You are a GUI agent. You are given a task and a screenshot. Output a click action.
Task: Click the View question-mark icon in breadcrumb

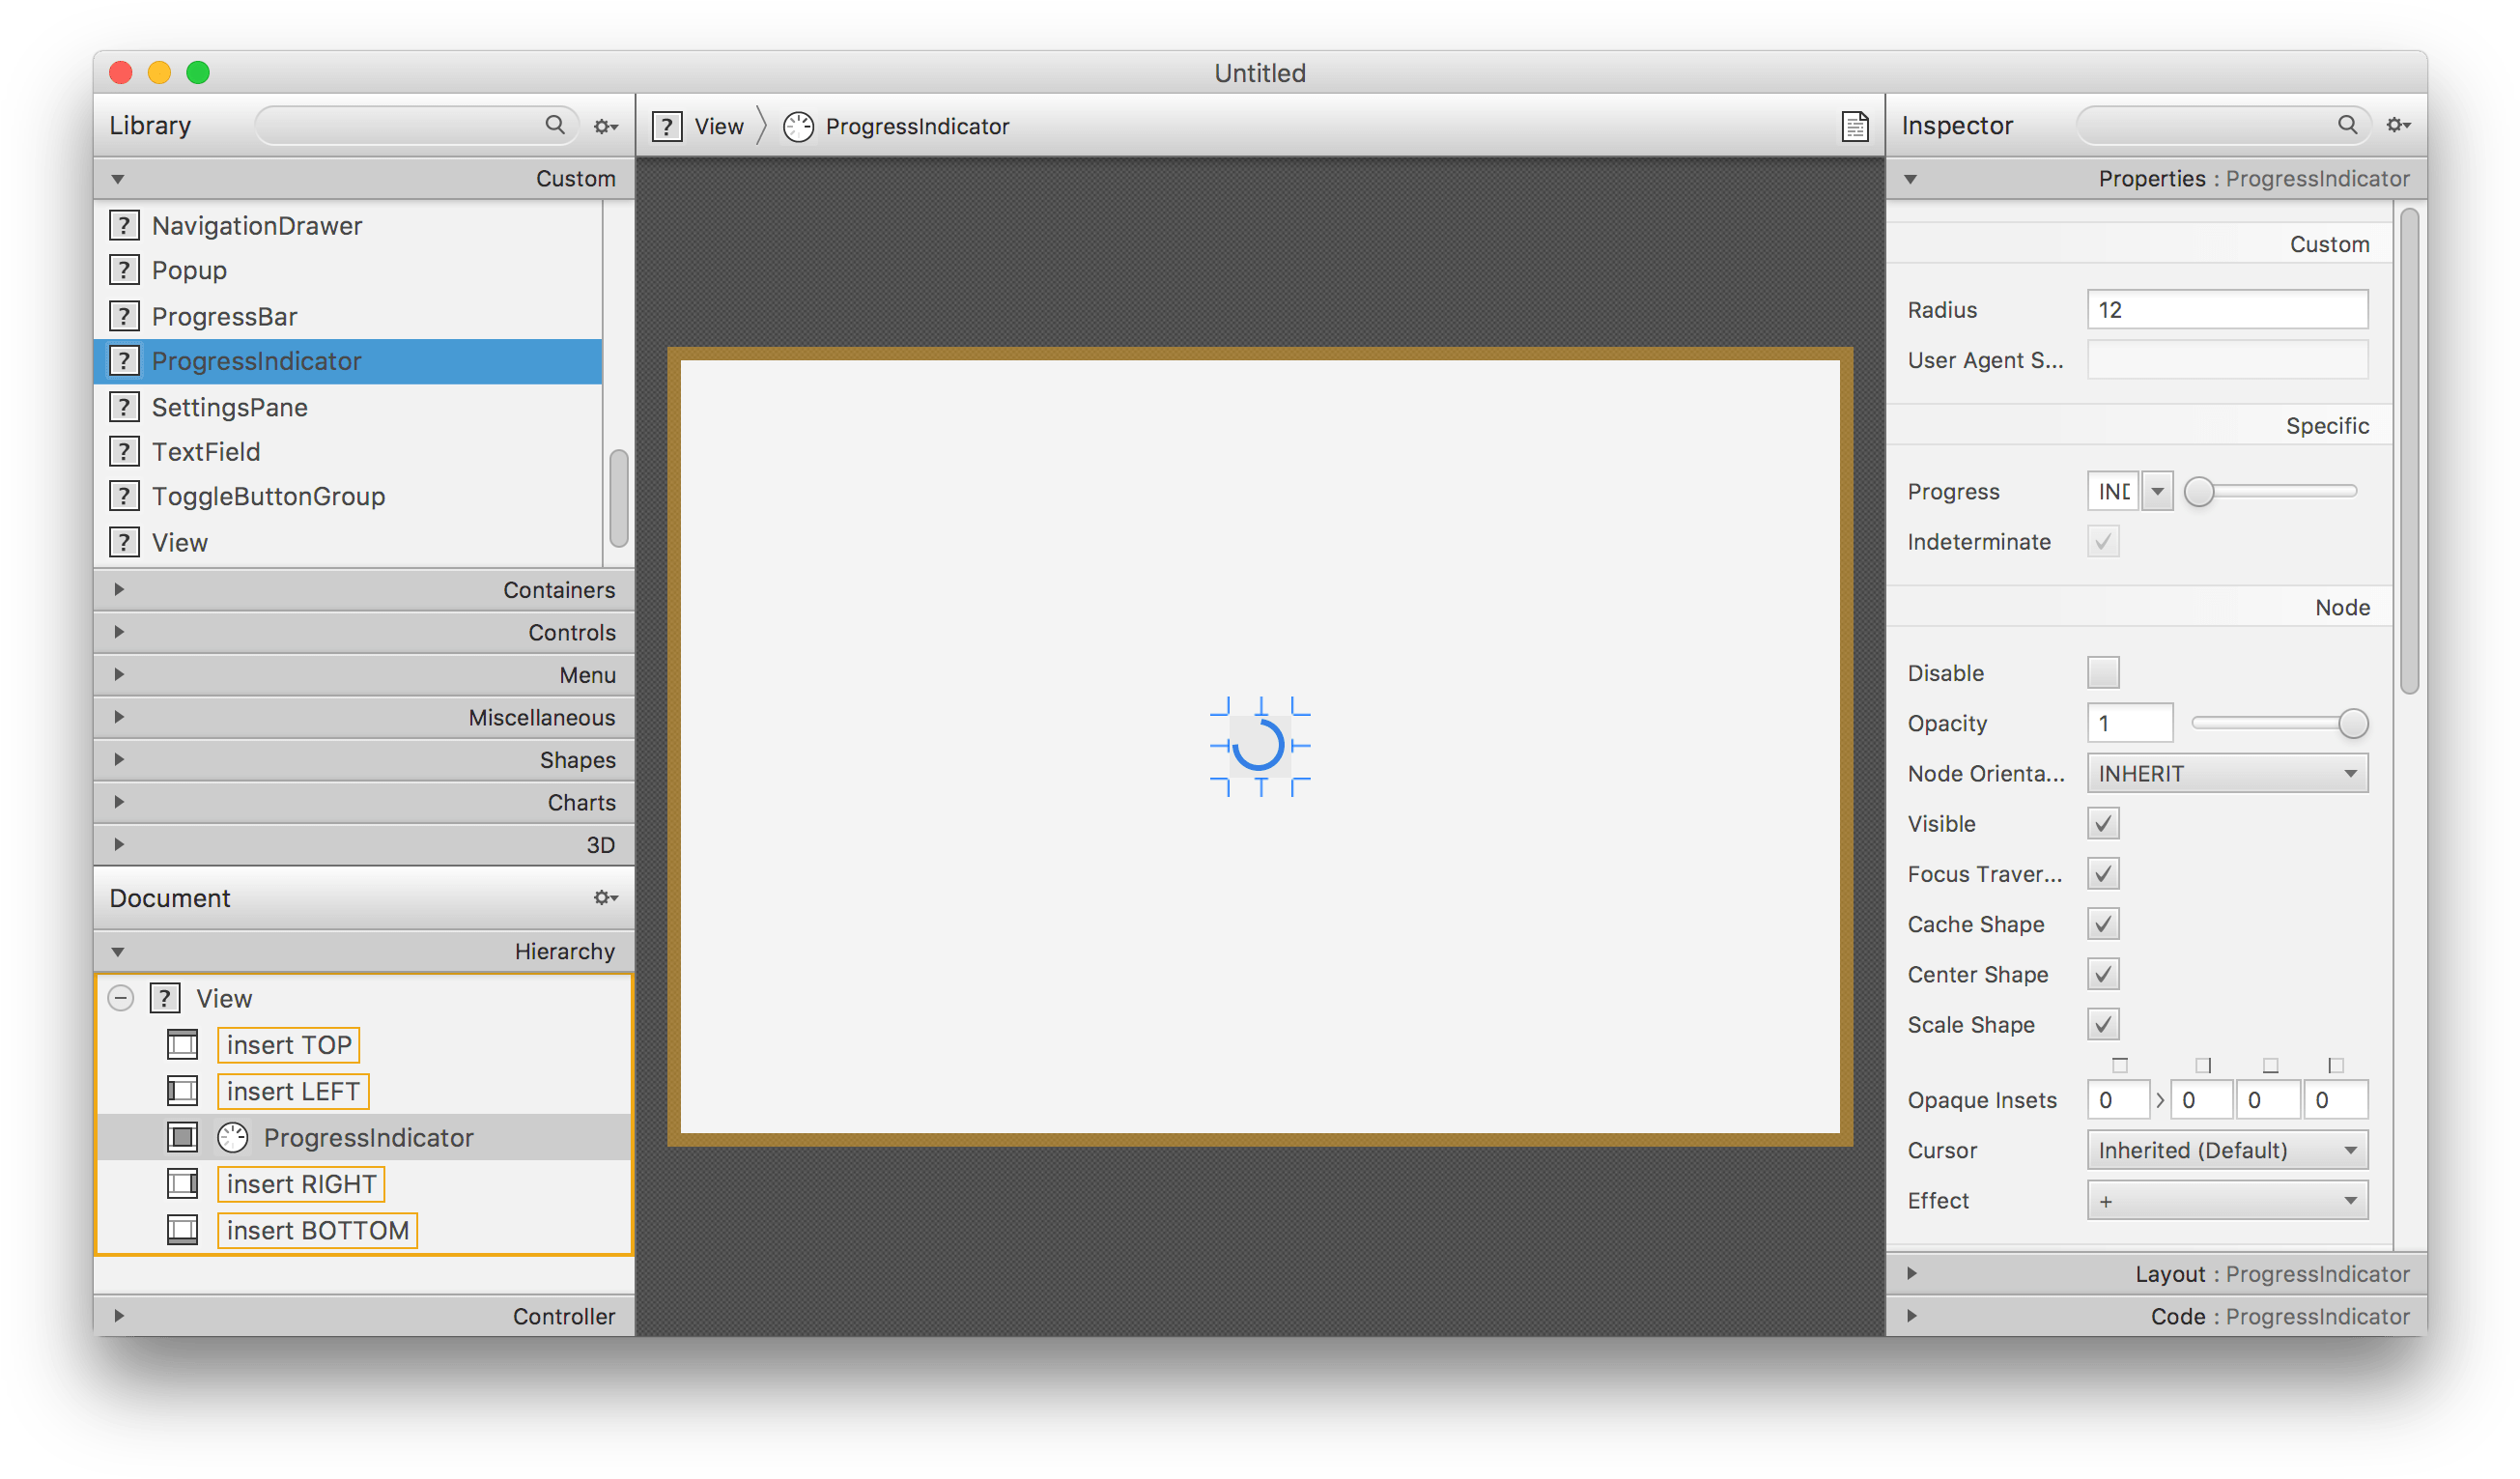click(667, 127)
